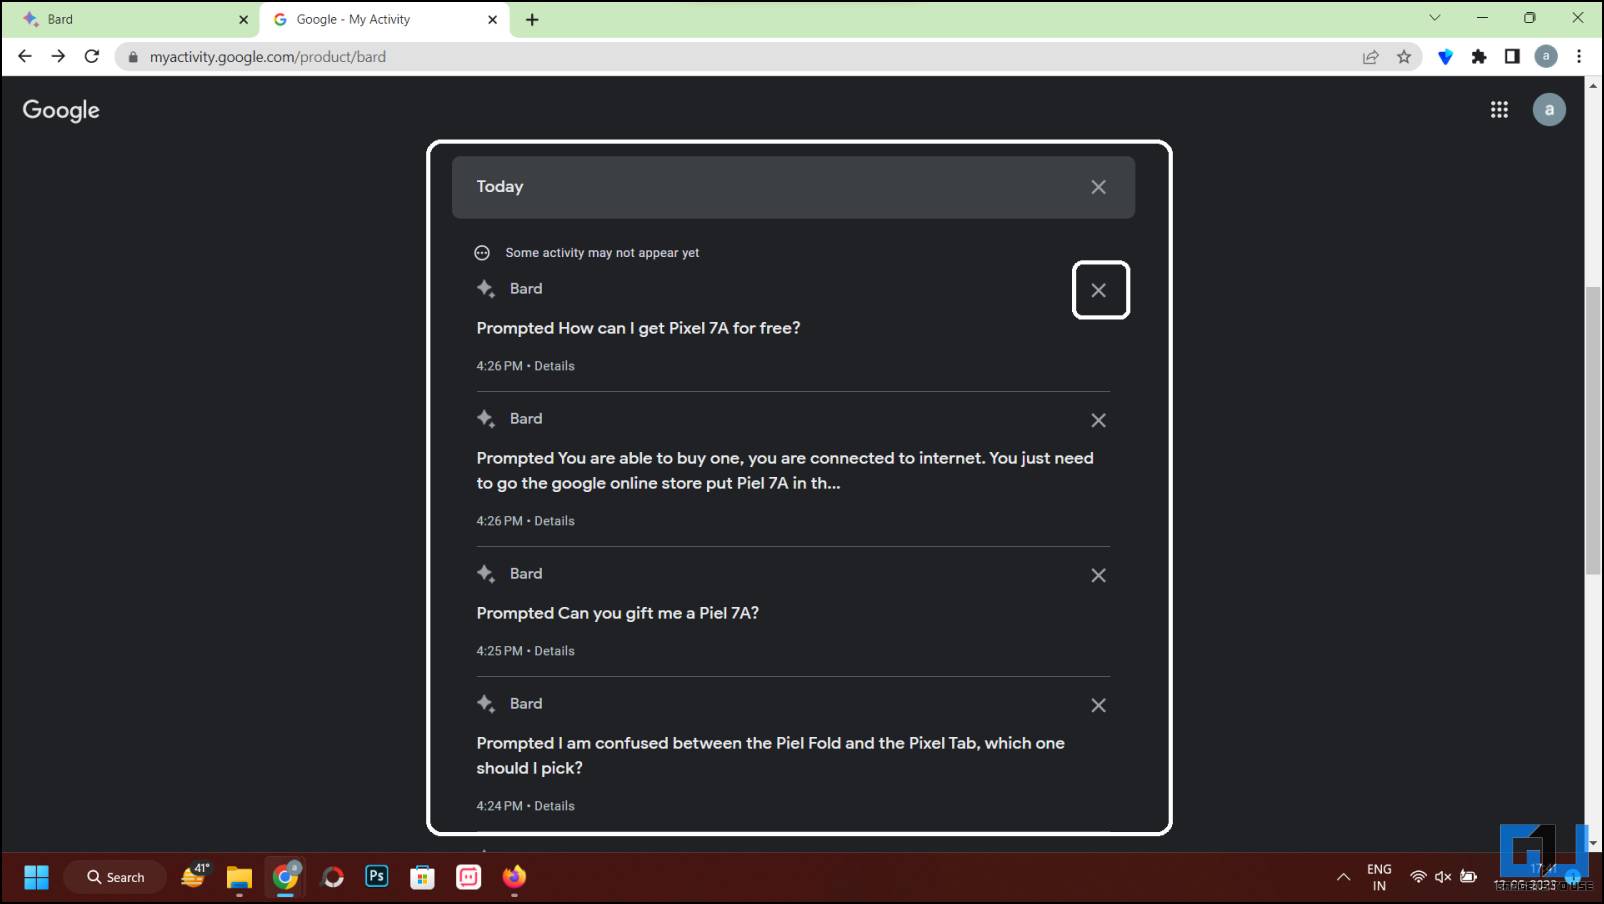Close the Bard browser tab

[243, 19]
